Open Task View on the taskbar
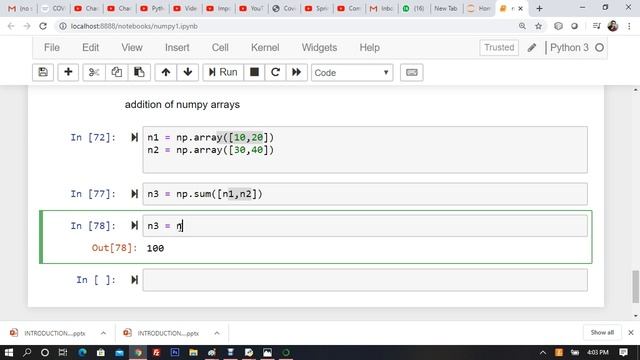 (63, 352)
